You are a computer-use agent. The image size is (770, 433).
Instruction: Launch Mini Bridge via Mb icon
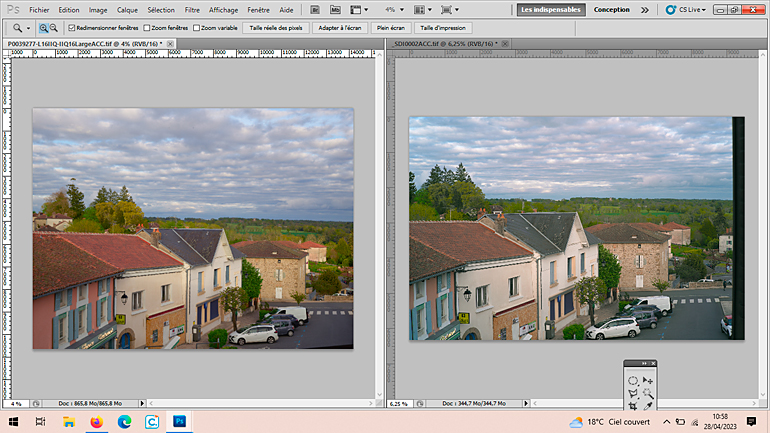[x=335, y=10]
